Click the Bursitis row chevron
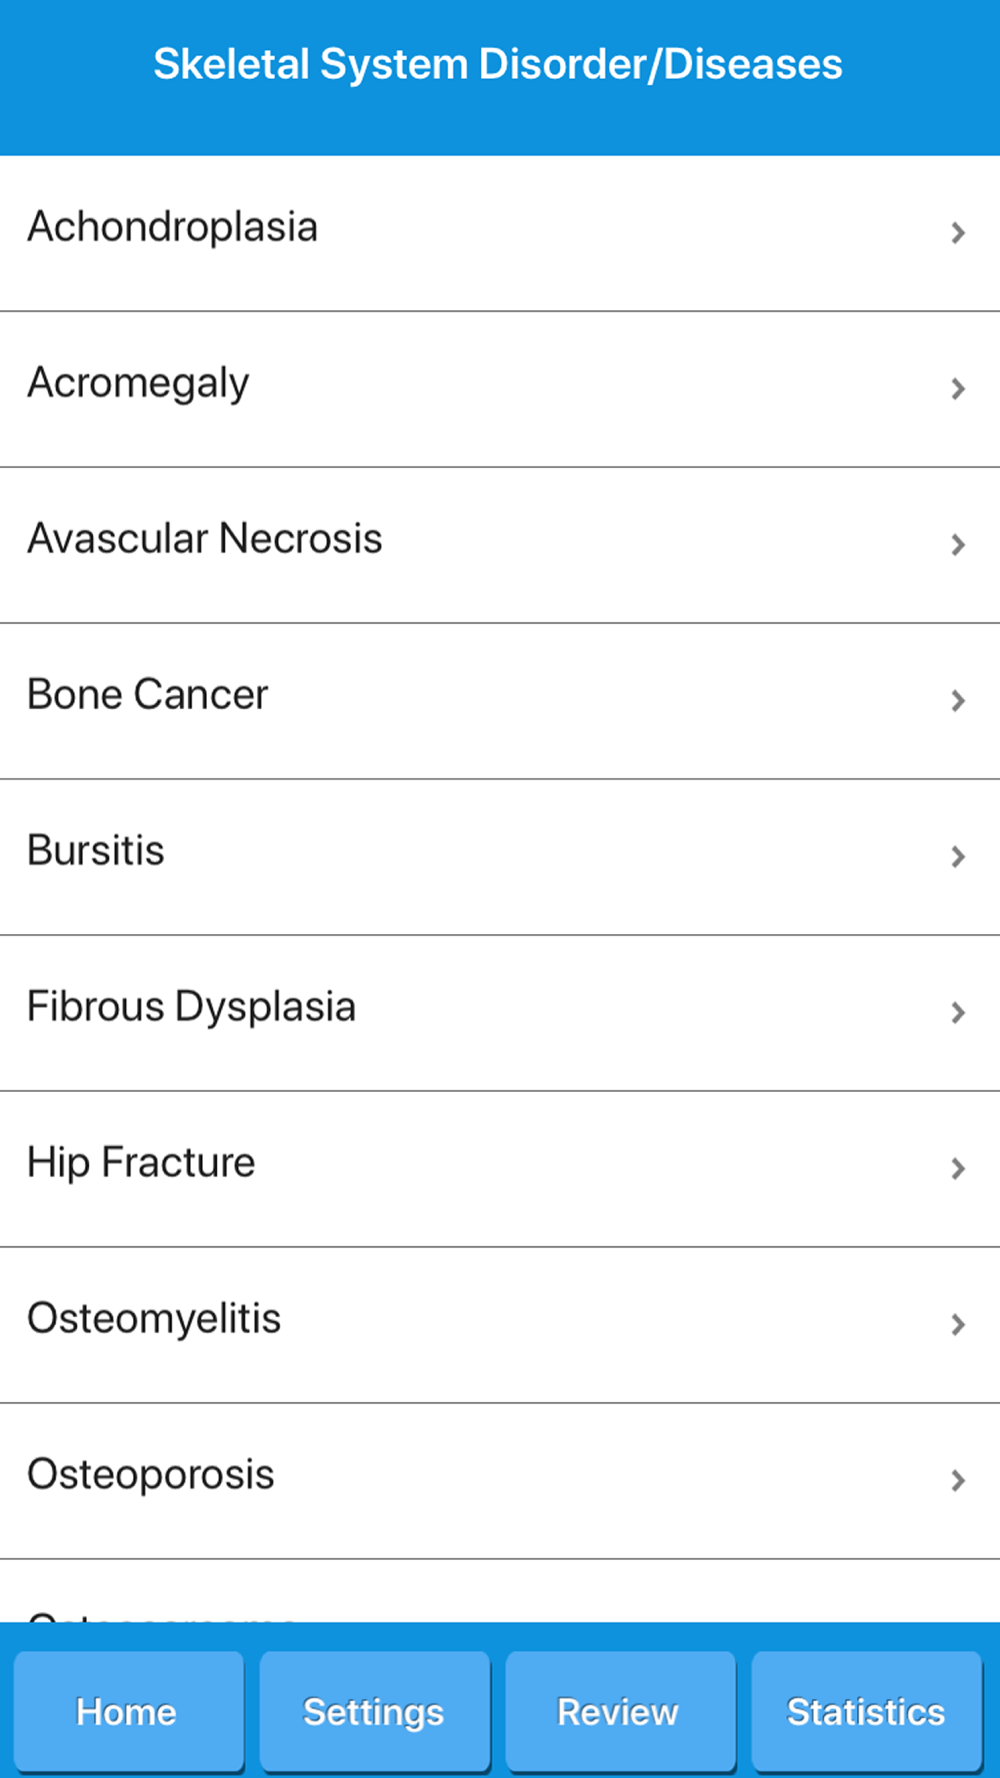1000x1778 pixels. [958, 857]
